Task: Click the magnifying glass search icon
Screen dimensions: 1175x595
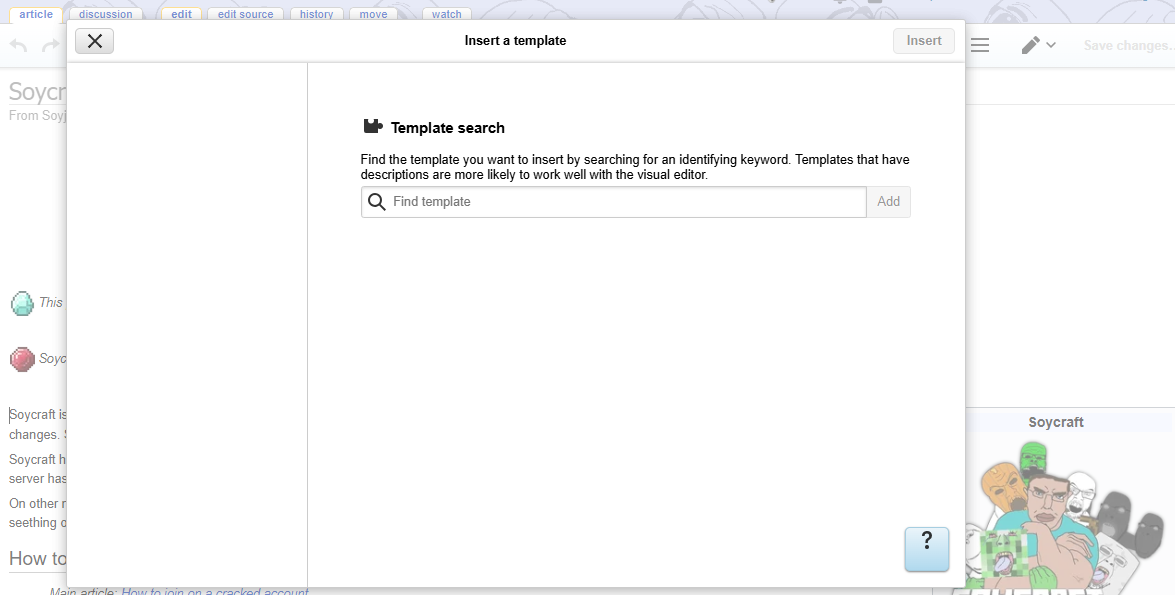Action: (377, 202)
